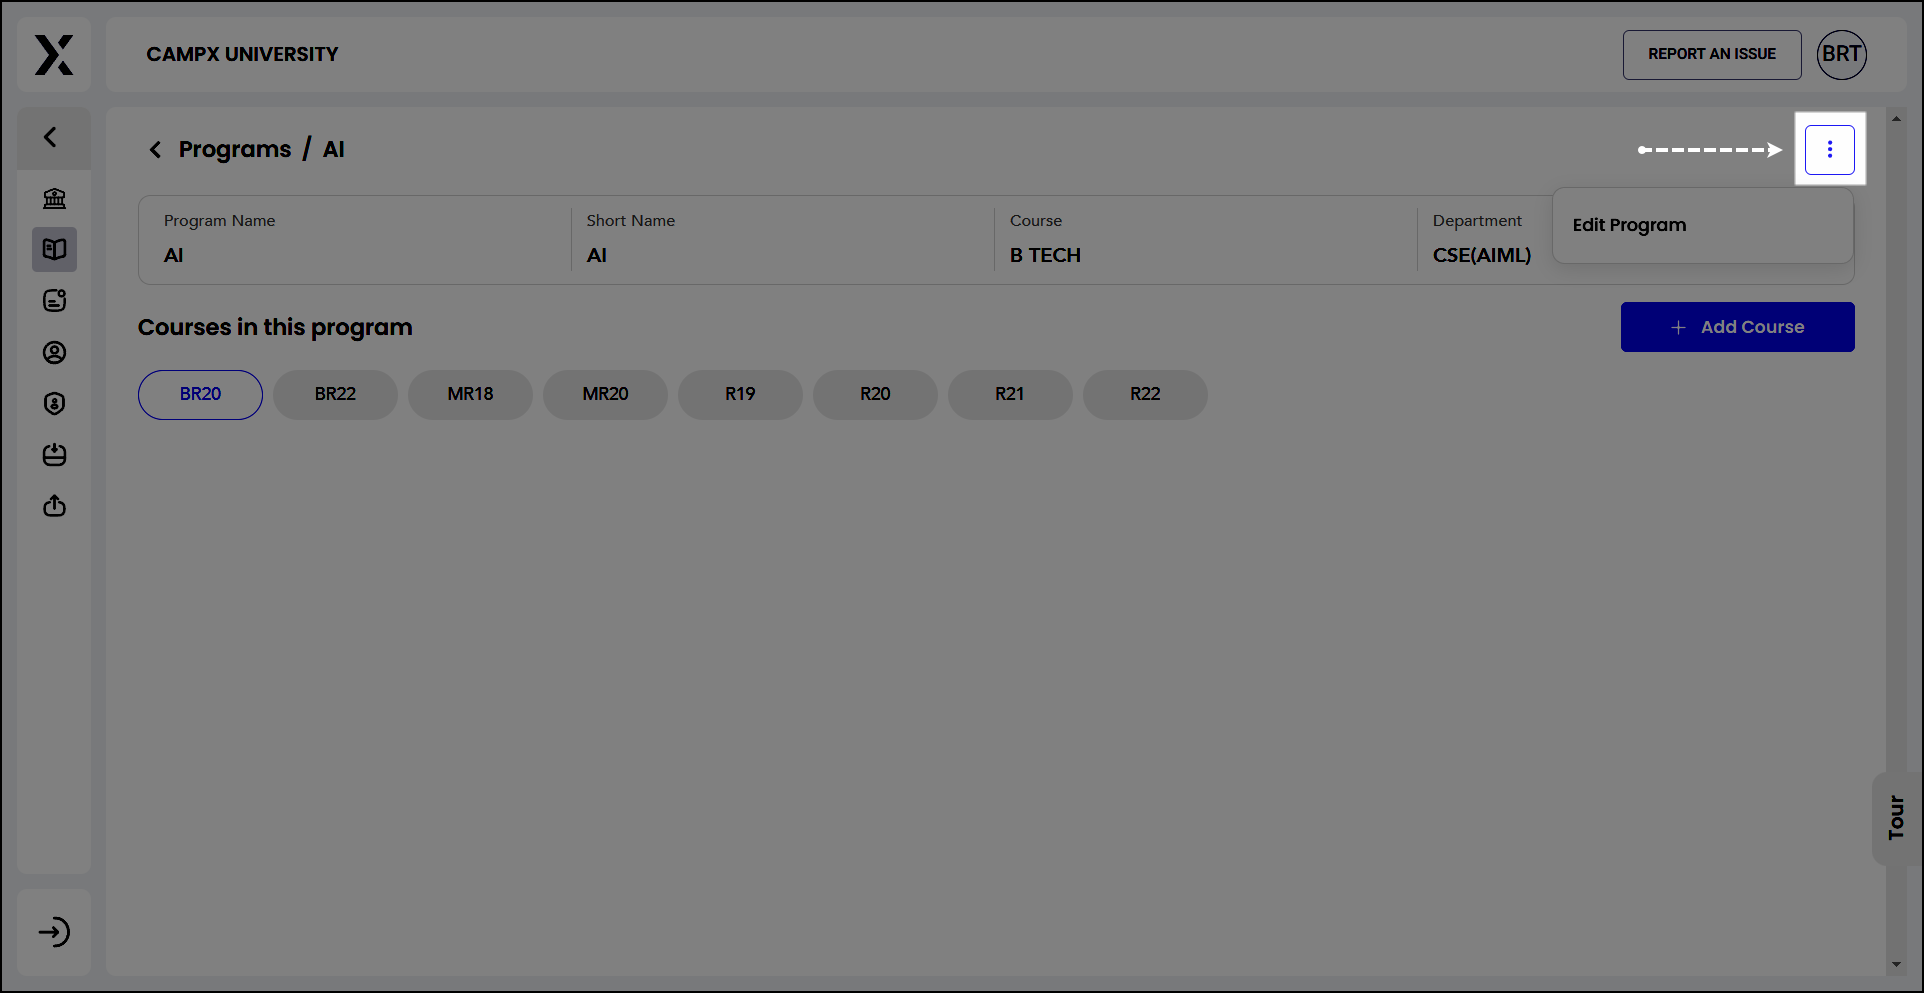Open the Tour side tab
The width and height of the screenshot is (1924, 993).
point(1896,818)
